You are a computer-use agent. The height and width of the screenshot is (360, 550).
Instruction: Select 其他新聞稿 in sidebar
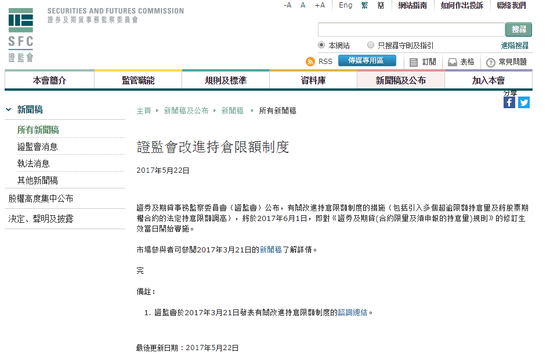[38, 180]
